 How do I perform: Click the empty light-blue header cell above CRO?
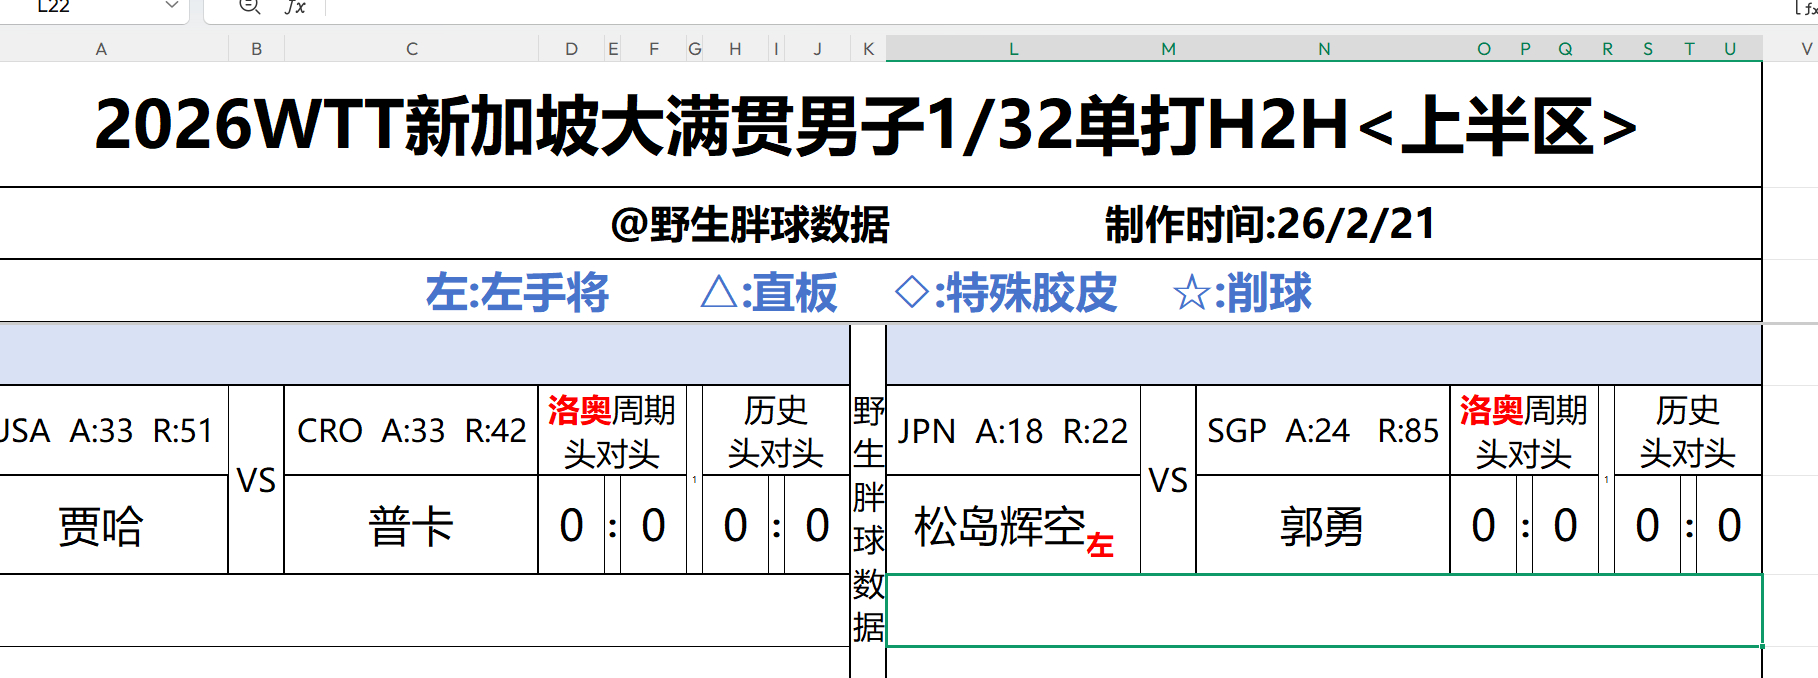[424, 355]
